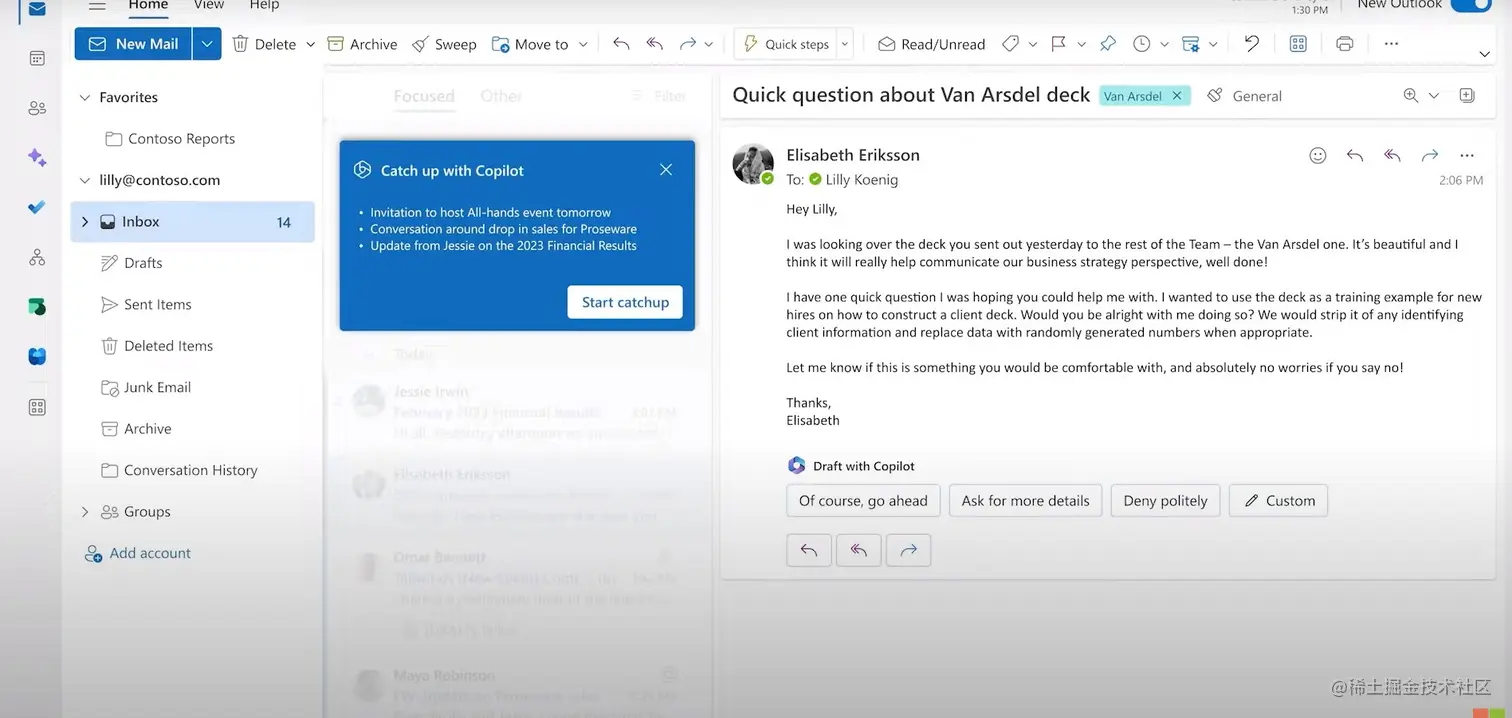This screenshot has height=718, width=1512.
Task: Click the Sweep ribbon button
Action: click(x=444, y=44)
